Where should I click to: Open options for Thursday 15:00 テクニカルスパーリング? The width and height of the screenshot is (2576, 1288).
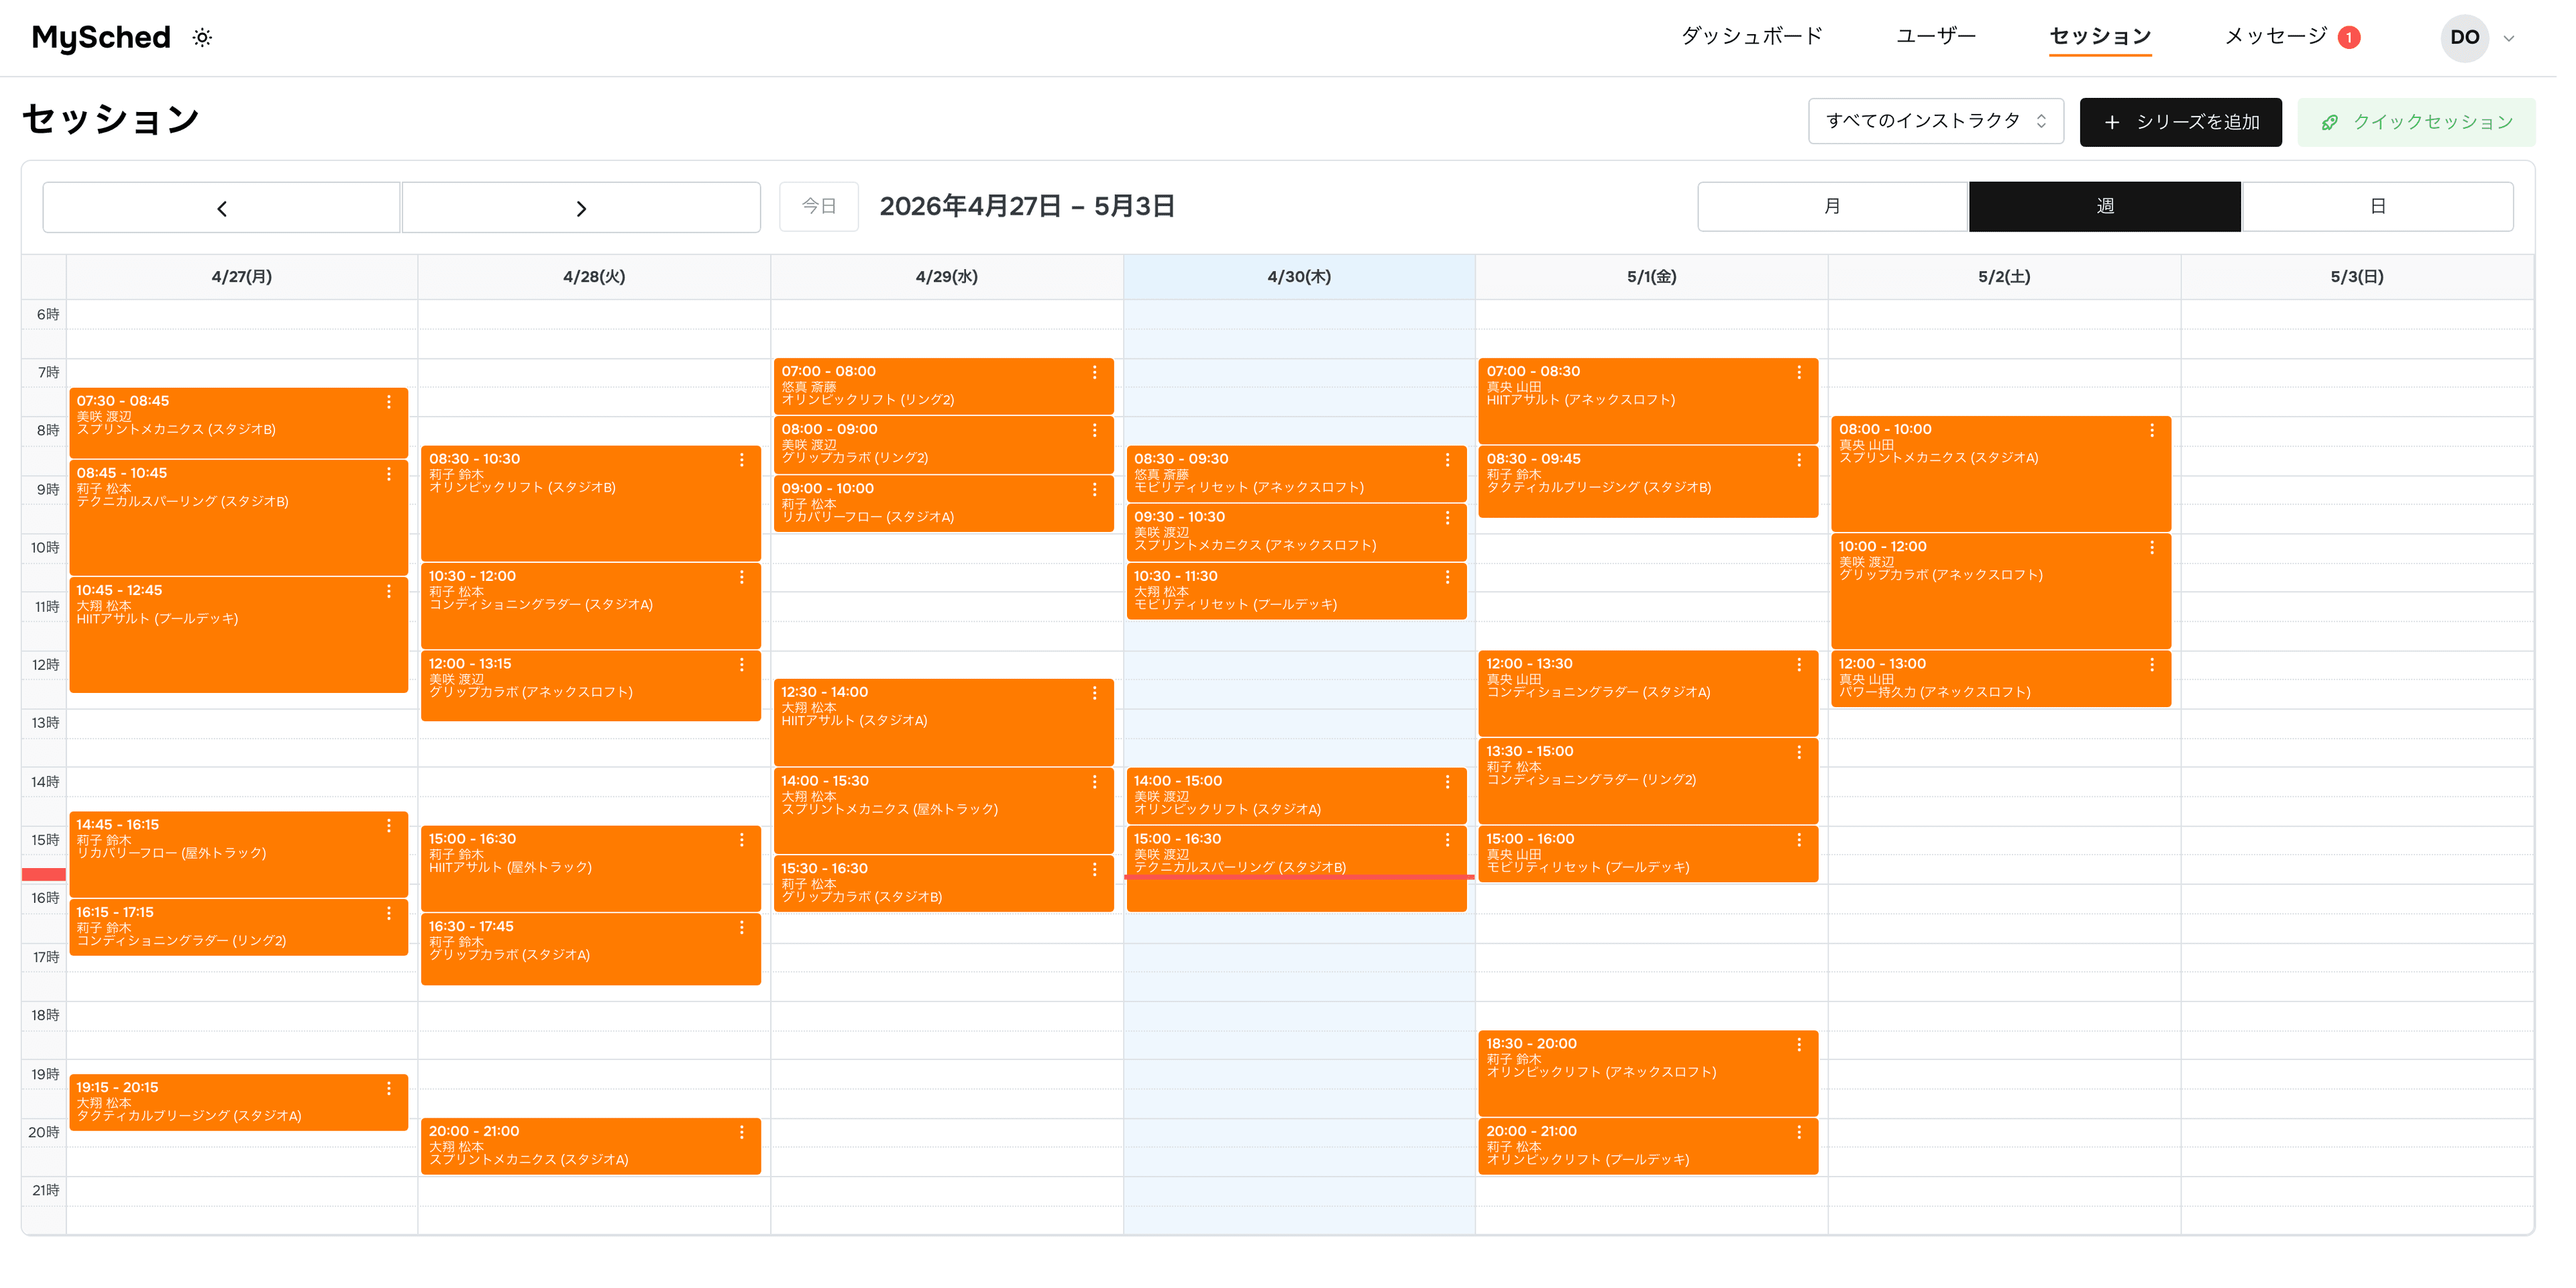(1448, 840)
